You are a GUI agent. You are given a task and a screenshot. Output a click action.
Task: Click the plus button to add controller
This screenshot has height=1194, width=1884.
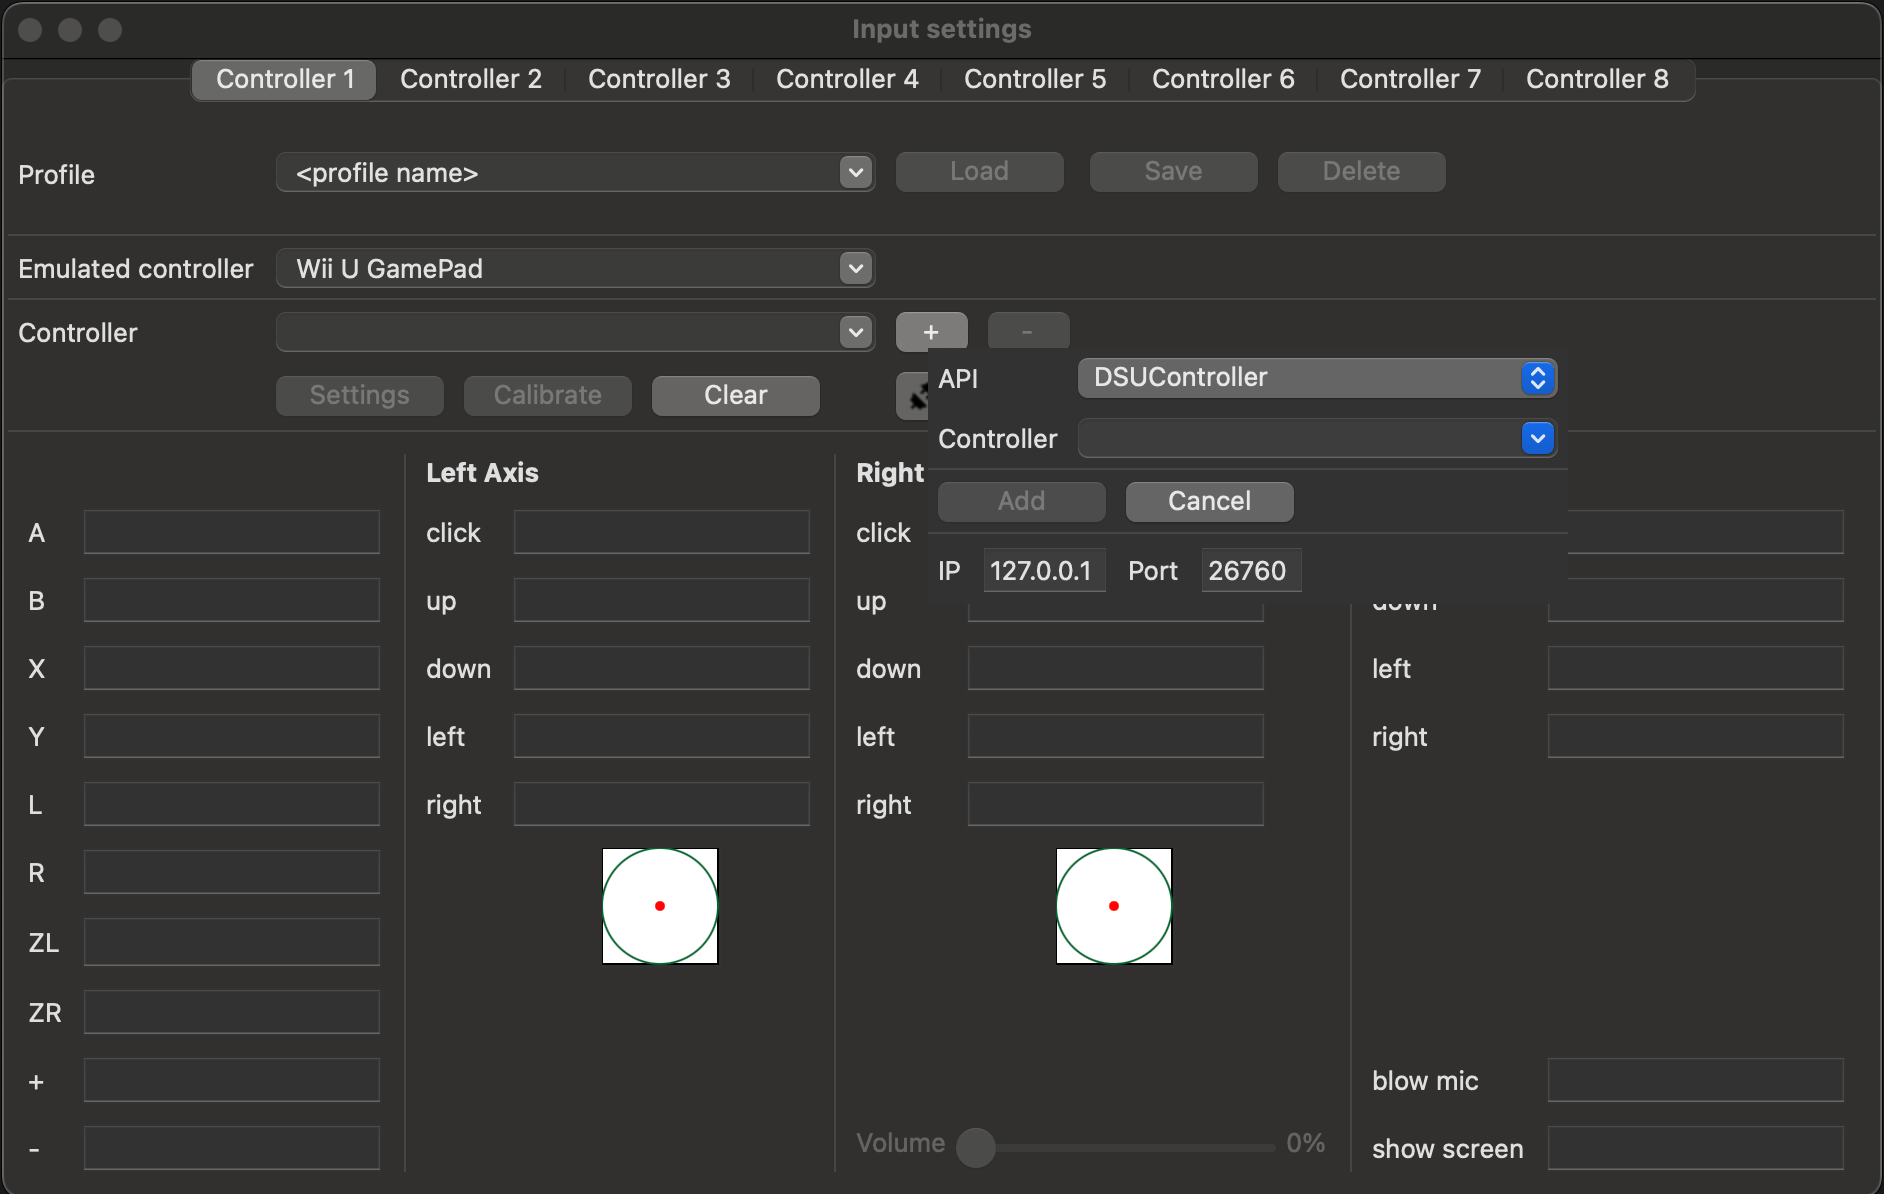pyautogui.click(x=931, y=331)
